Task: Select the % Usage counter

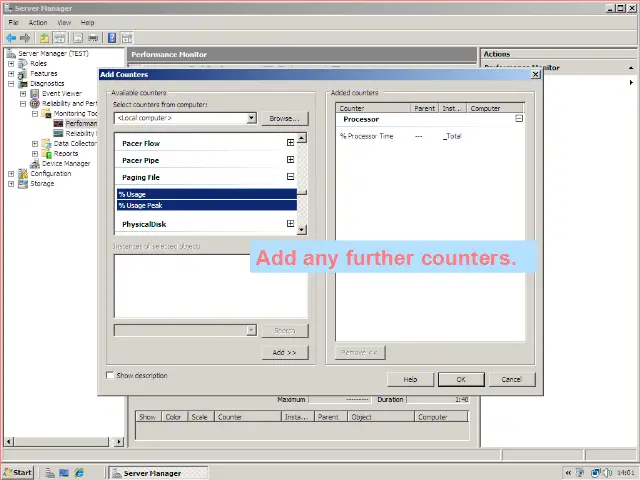Action: [207, 194]
